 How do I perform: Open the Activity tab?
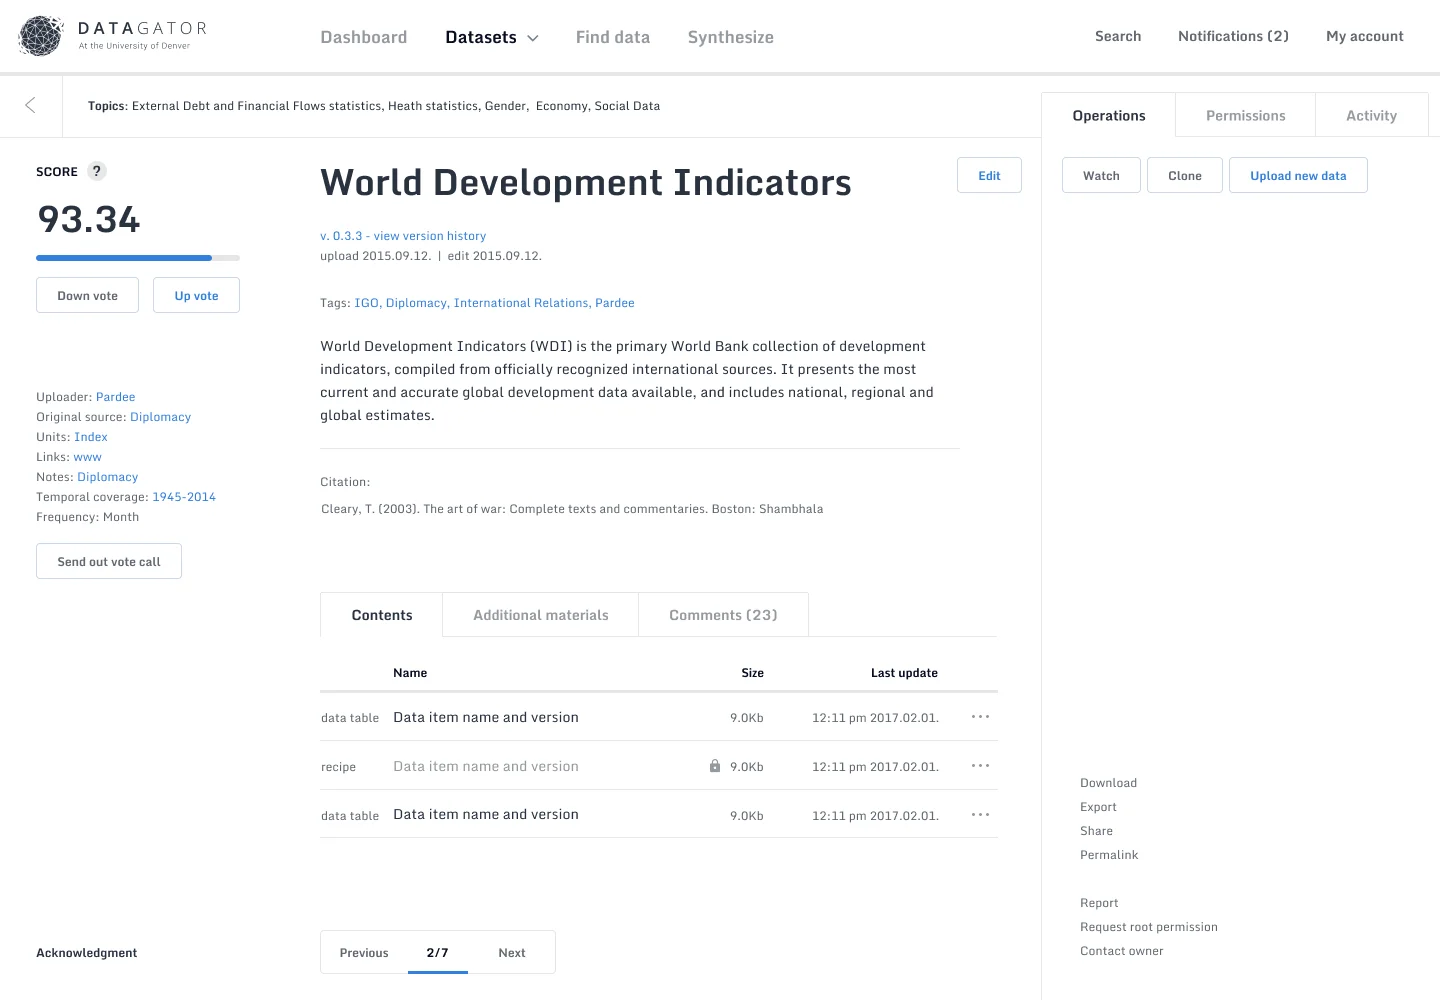(x=1371, y=116)
